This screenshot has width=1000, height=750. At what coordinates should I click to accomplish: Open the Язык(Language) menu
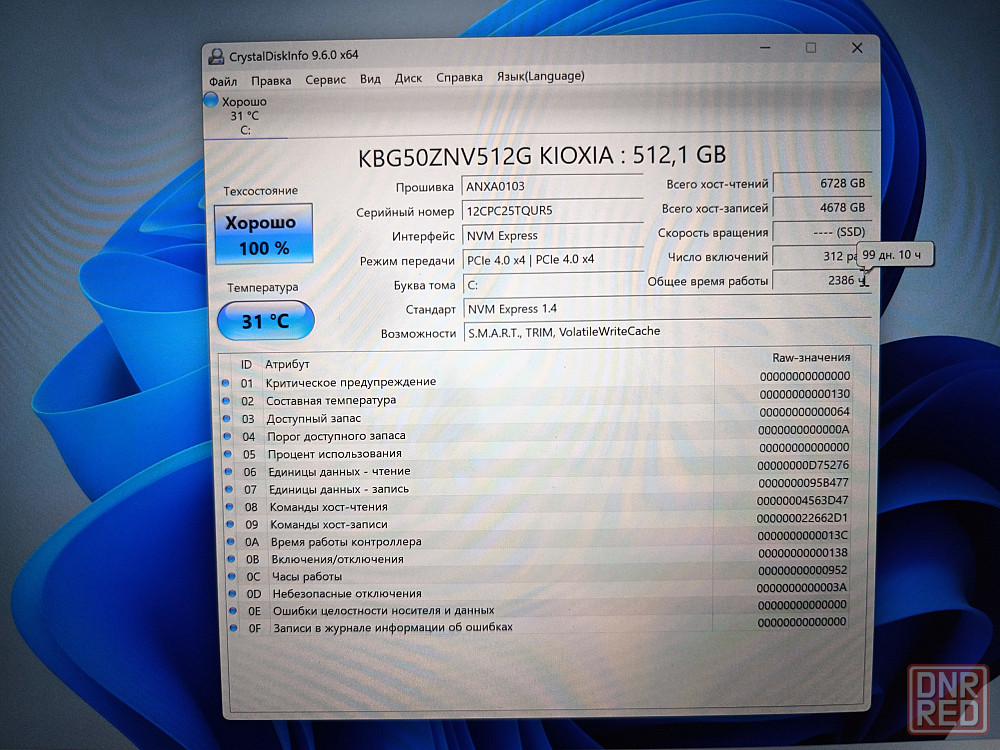(x=540, y=76)
